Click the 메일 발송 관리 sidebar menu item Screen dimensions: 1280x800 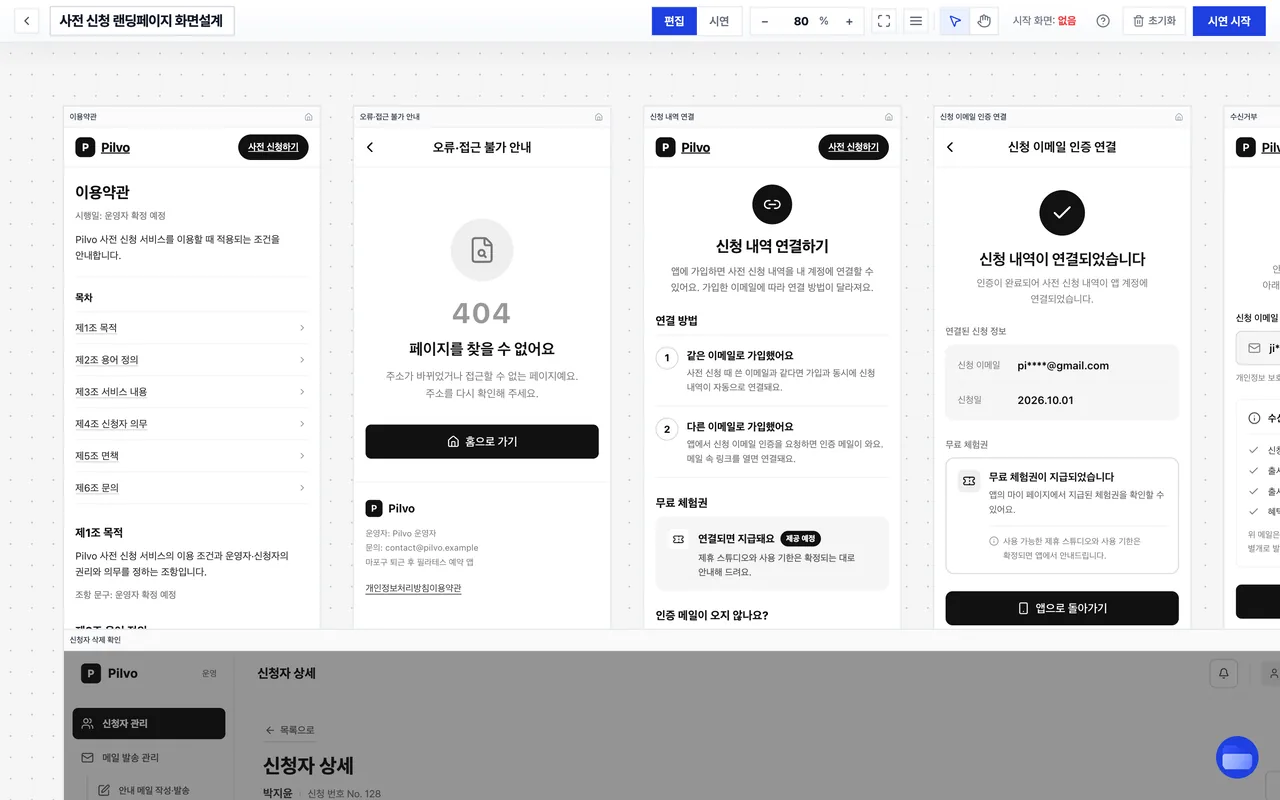click(149, 758)
